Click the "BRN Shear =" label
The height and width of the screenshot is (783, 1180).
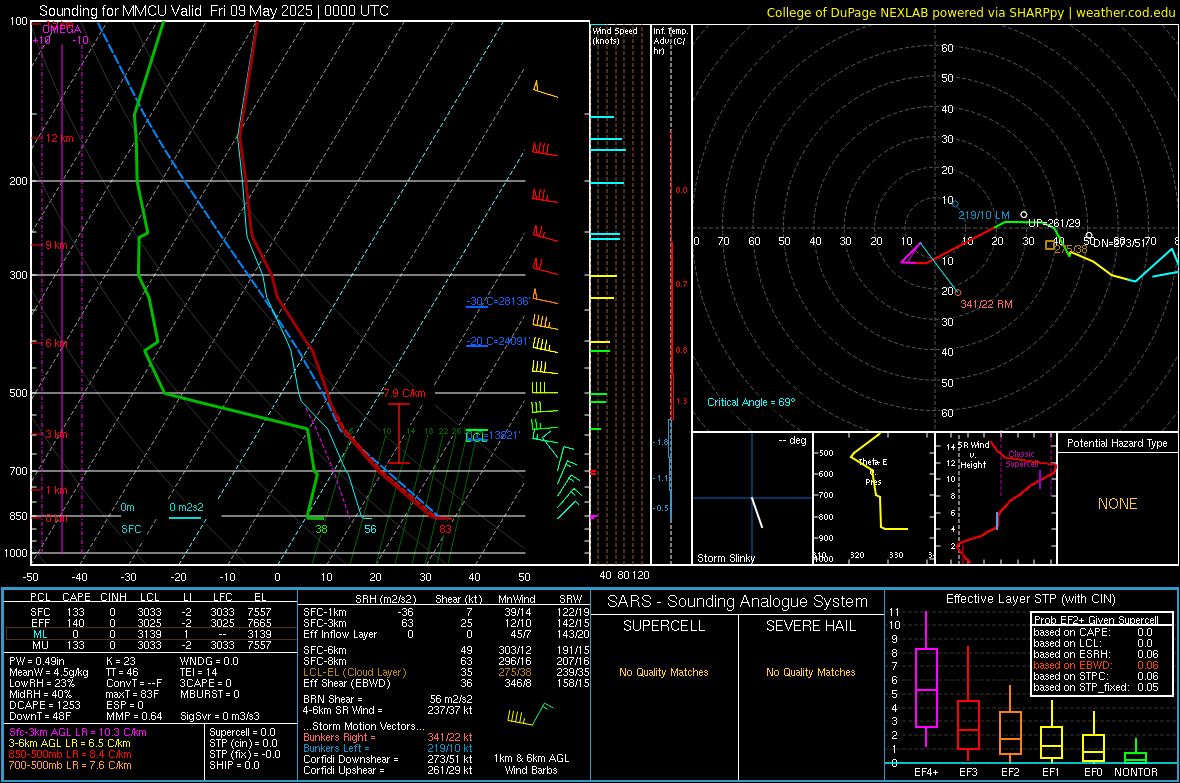point(333,699)
